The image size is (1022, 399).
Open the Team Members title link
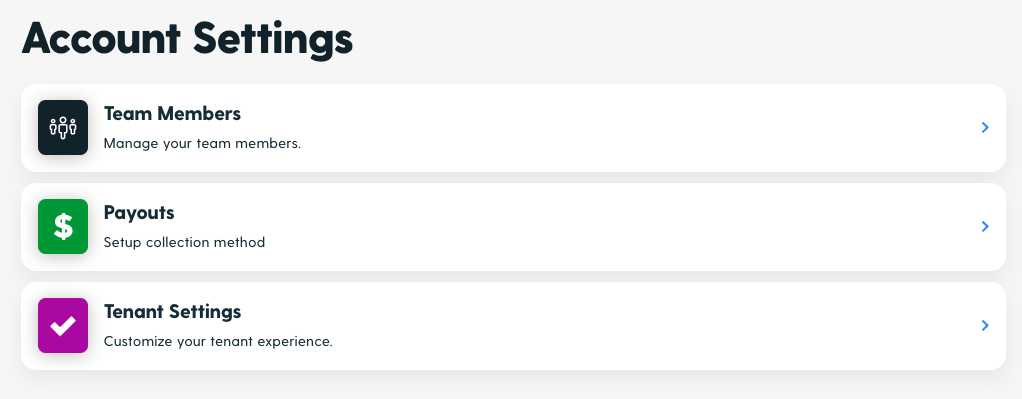(172, 113)
